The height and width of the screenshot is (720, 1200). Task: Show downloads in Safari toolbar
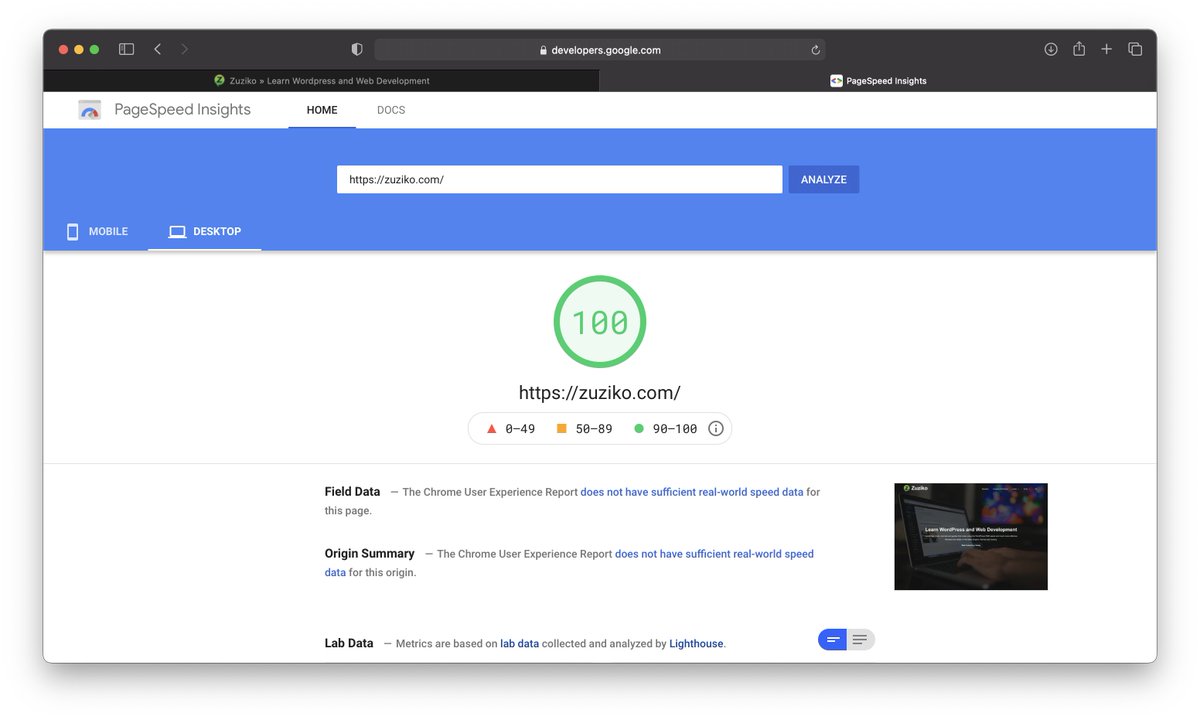click(x=1051, y=49)
